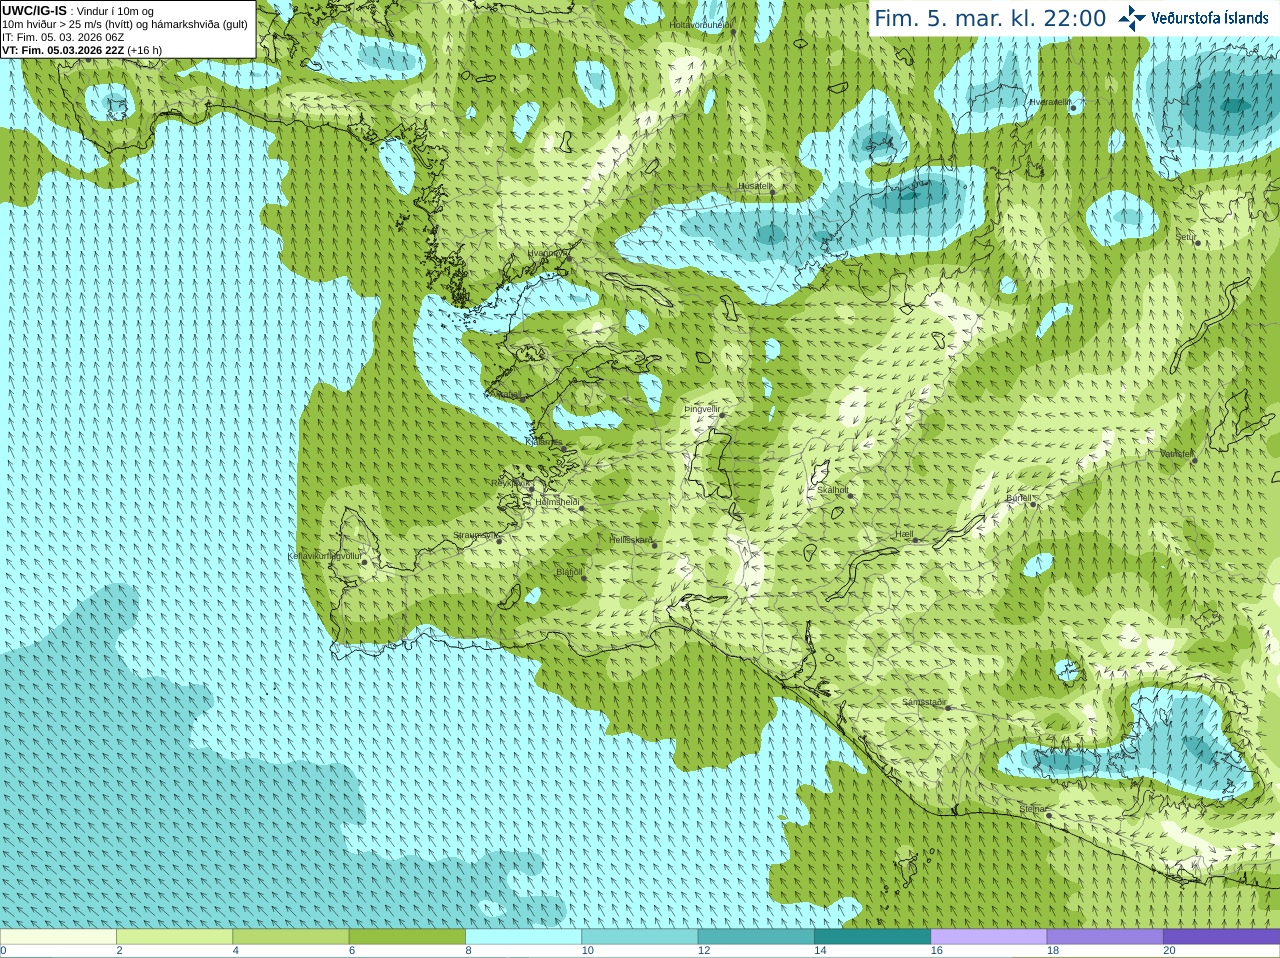Click the Setur station label
This screenshot has height=958, width=1280.
tap(1186, 238)
